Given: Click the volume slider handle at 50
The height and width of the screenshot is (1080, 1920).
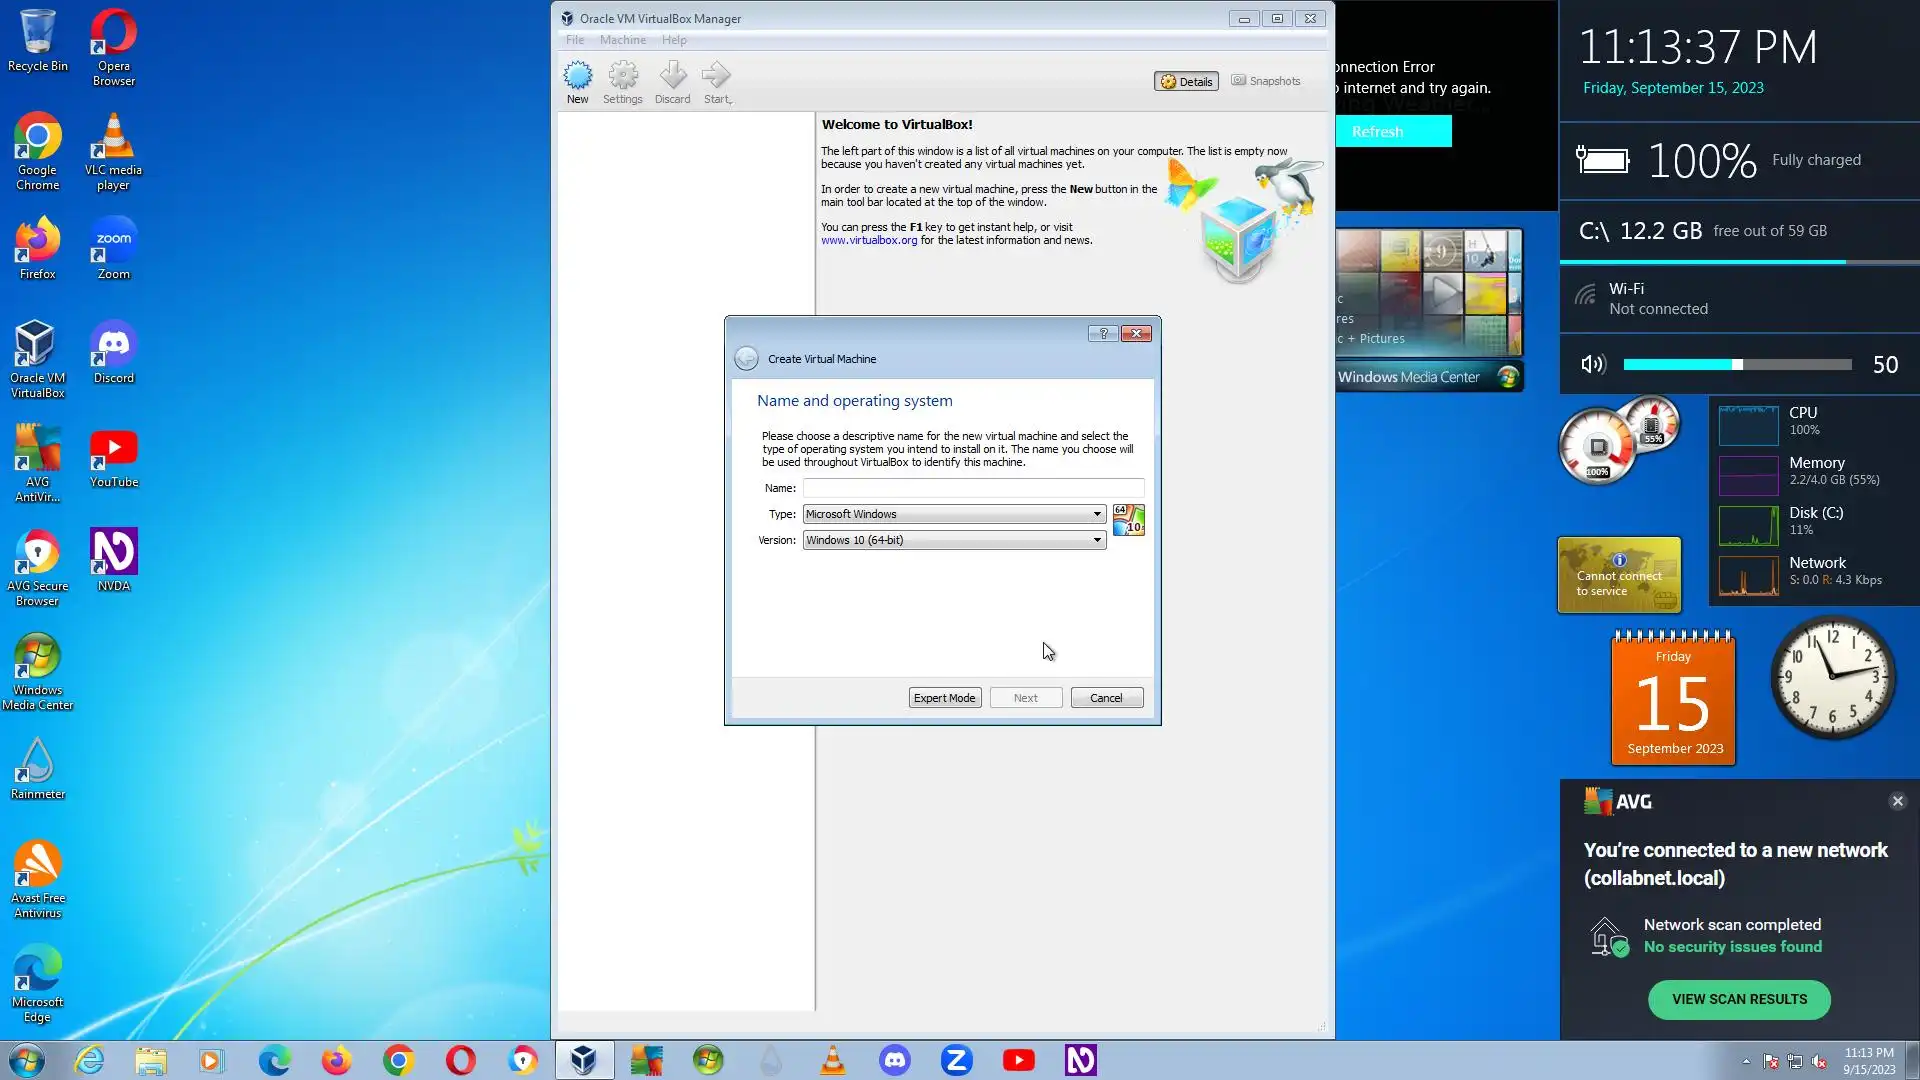Looking at the screenshot, I should point(1738,365).
